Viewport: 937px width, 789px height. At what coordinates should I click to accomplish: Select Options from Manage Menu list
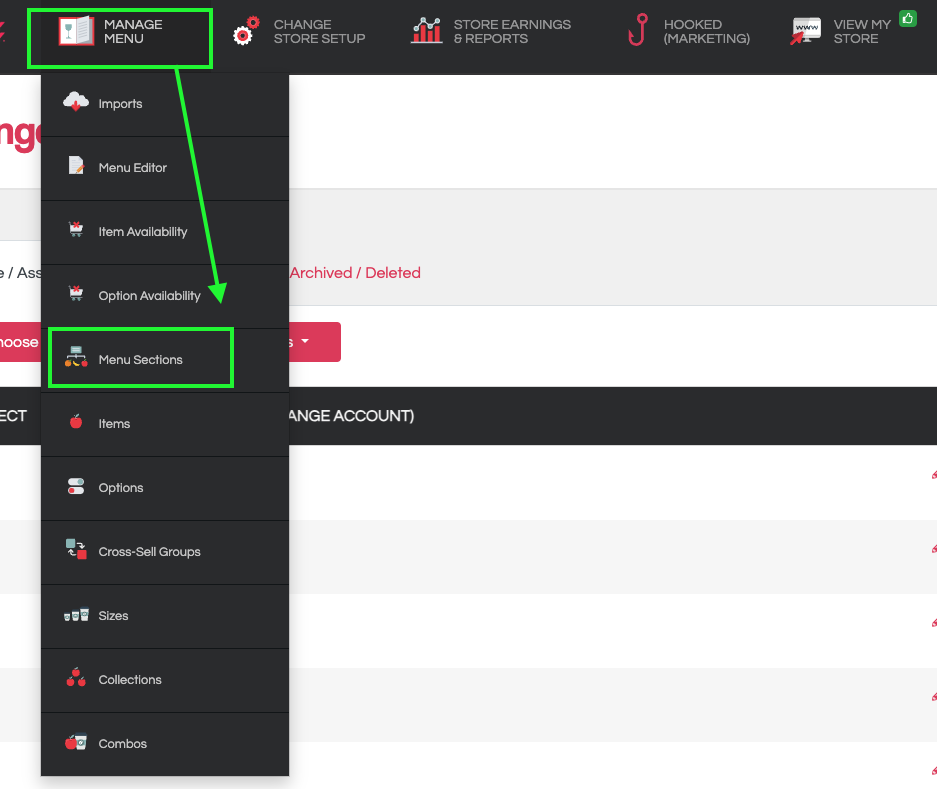pyautogui.click(x=165, y=488)
